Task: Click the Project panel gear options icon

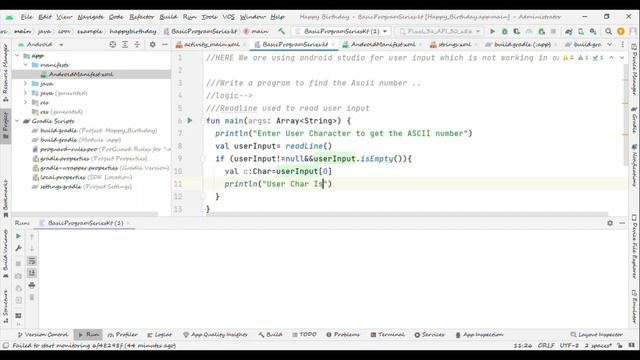Action: pos(152,44)
